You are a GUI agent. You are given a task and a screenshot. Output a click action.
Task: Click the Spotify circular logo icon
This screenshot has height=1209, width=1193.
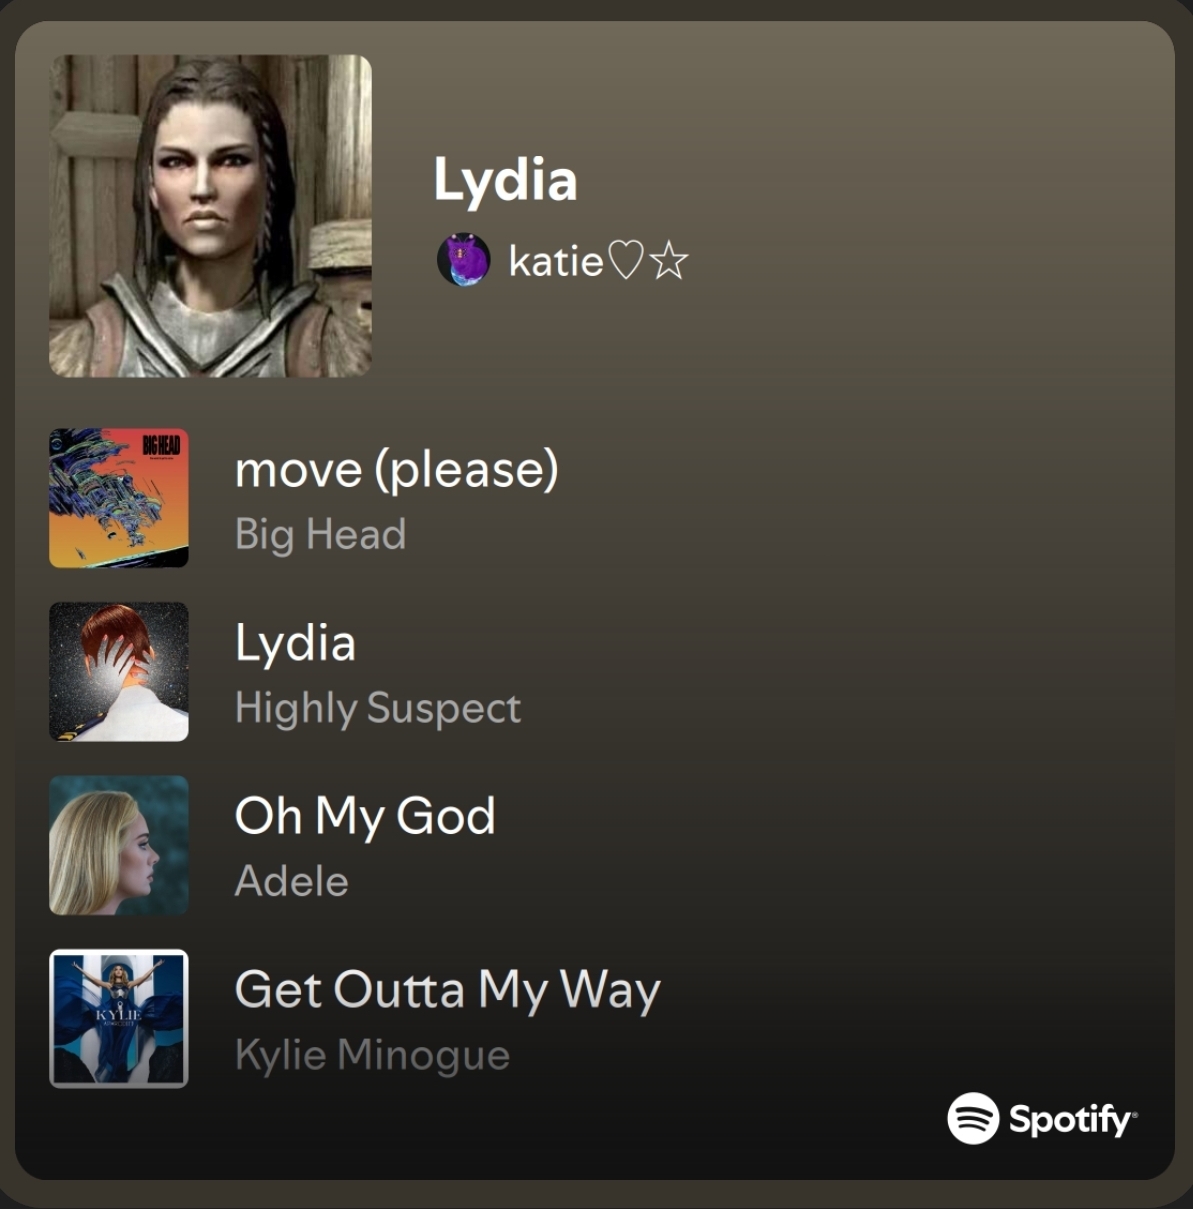(973, 1118)
